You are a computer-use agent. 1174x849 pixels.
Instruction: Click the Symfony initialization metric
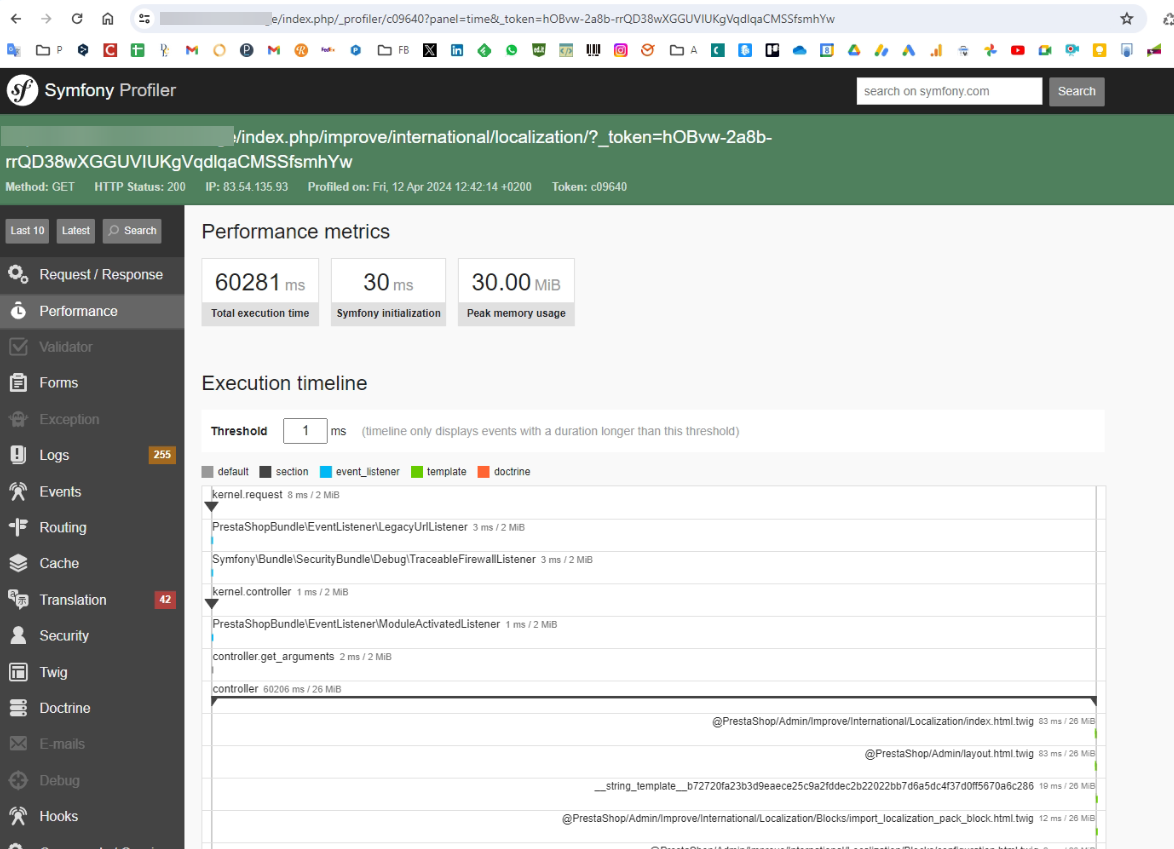click(x=389, y=292)
